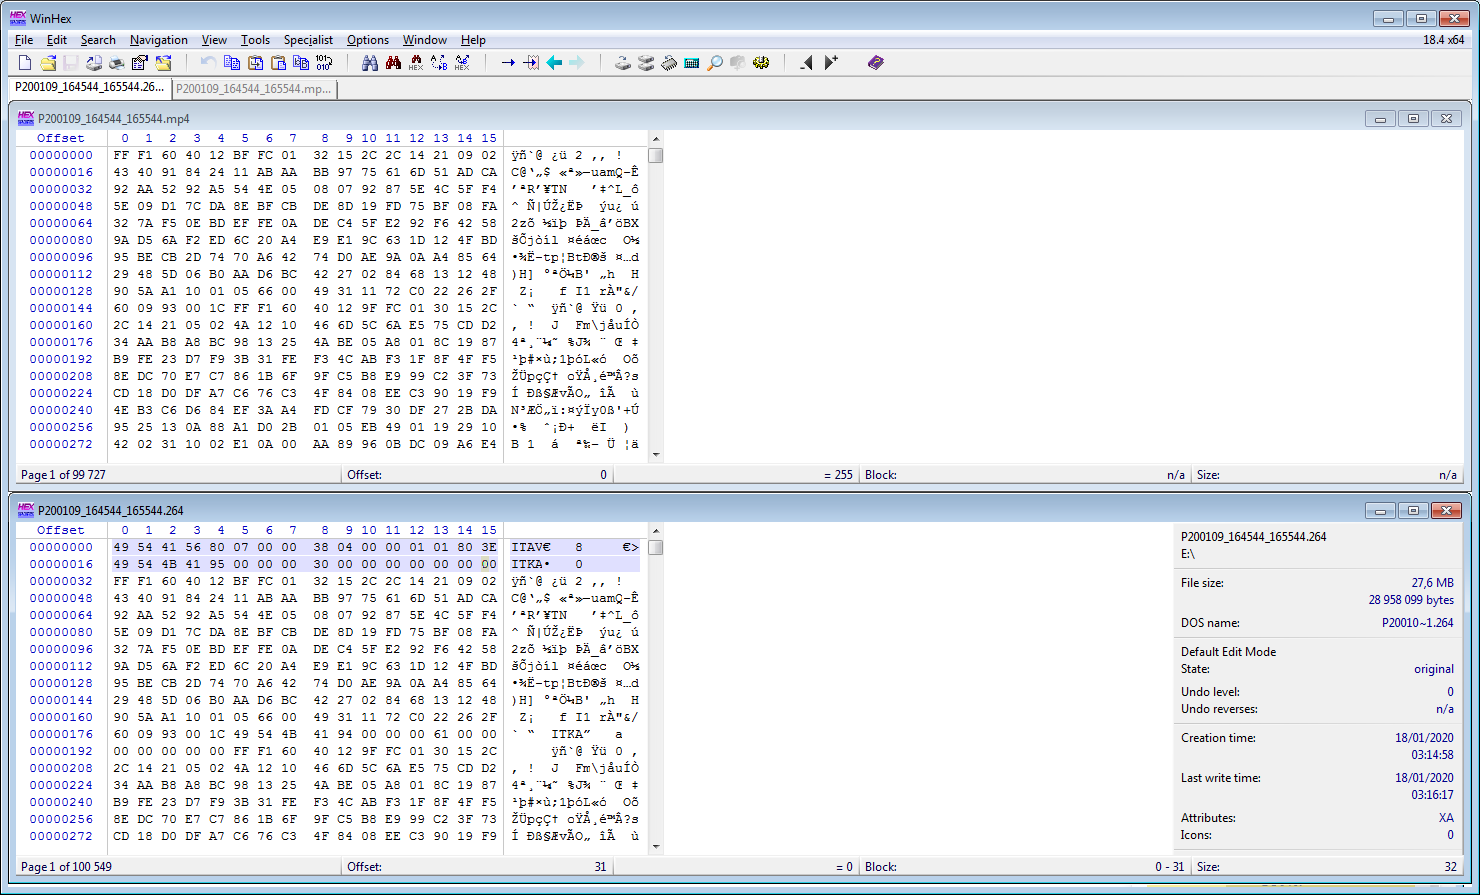This screenshot has width=1480, height=895.
Task: Maximize the .mp4 child window
Action: (1413, 119)
